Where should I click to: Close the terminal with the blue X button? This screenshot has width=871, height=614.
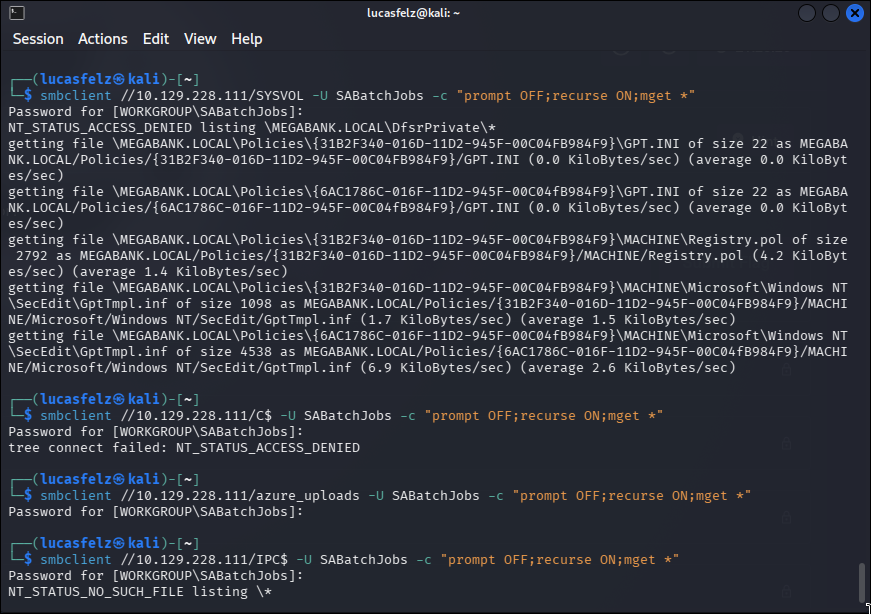[855, 13]
